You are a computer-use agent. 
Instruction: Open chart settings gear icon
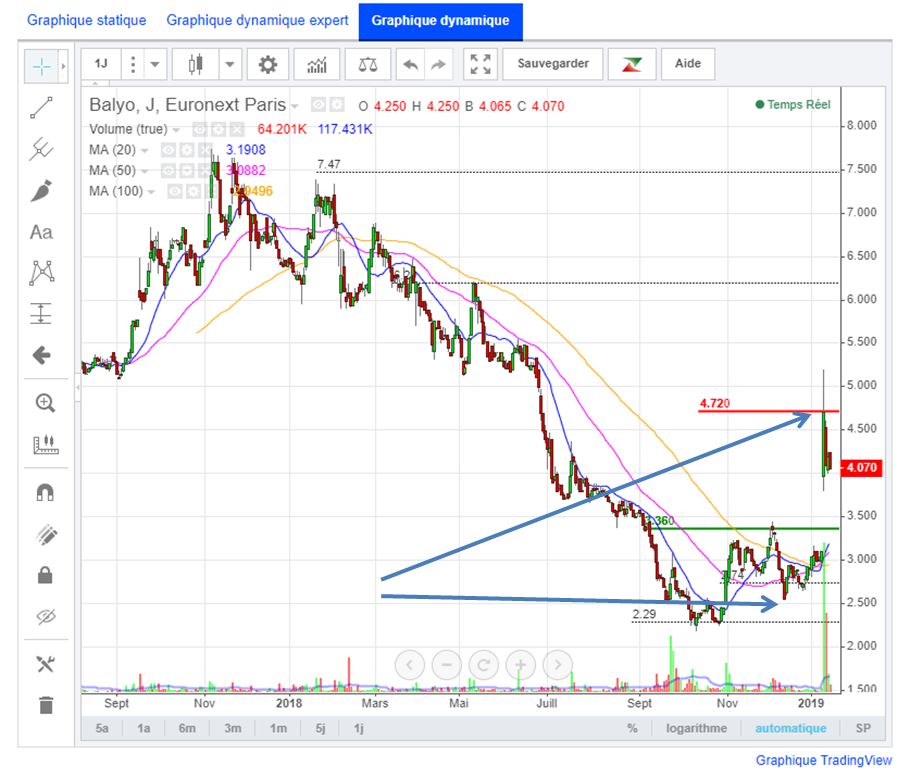click(x=268, y=65)
